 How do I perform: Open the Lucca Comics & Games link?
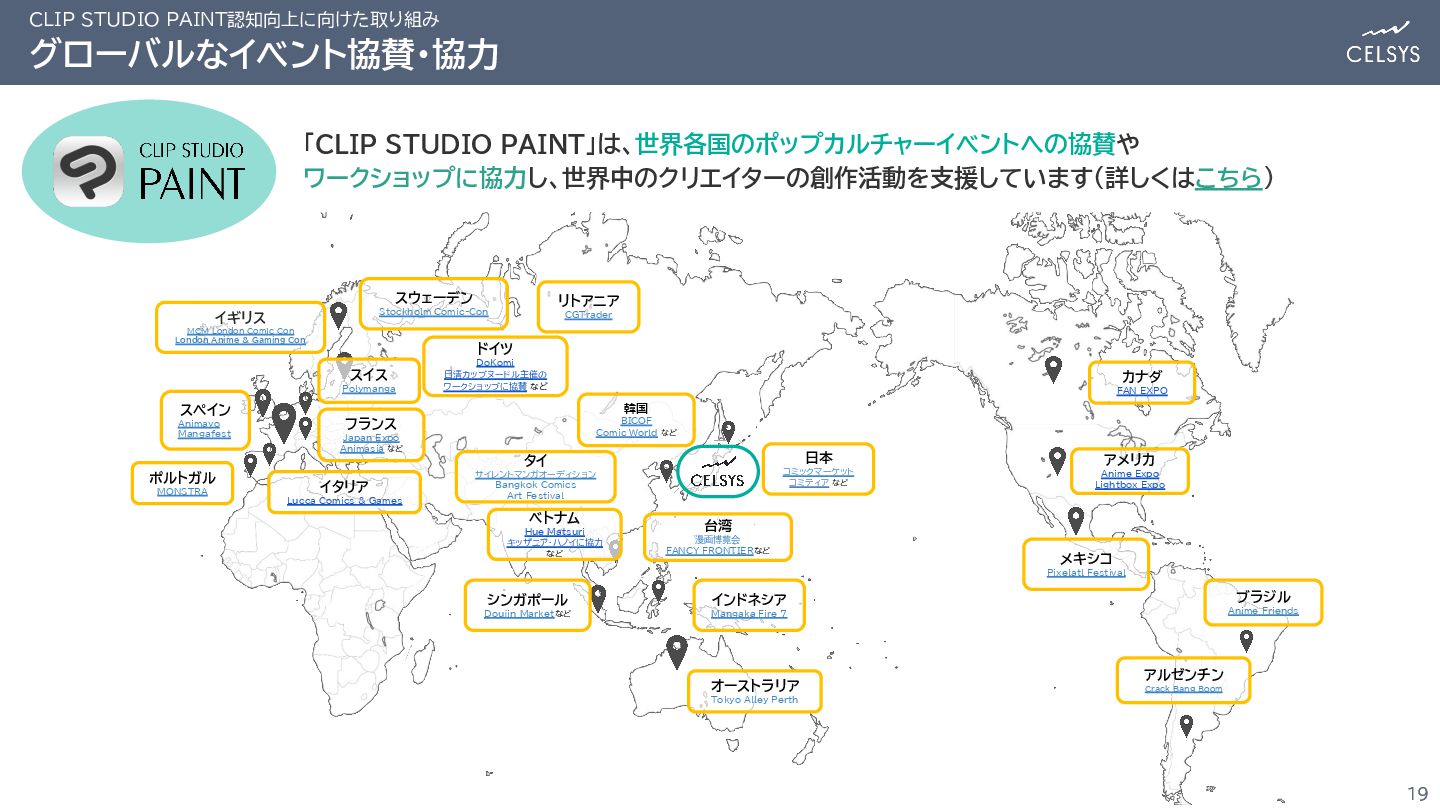tap(344, 501)
